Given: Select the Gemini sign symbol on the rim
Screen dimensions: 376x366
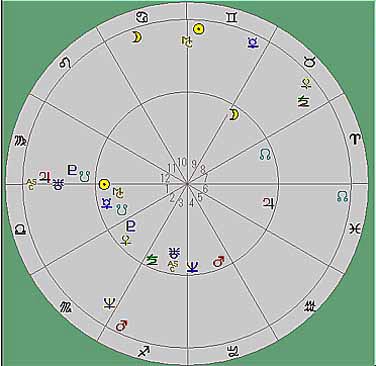Looking at the screenshot, I should click(x=232, y=17).
